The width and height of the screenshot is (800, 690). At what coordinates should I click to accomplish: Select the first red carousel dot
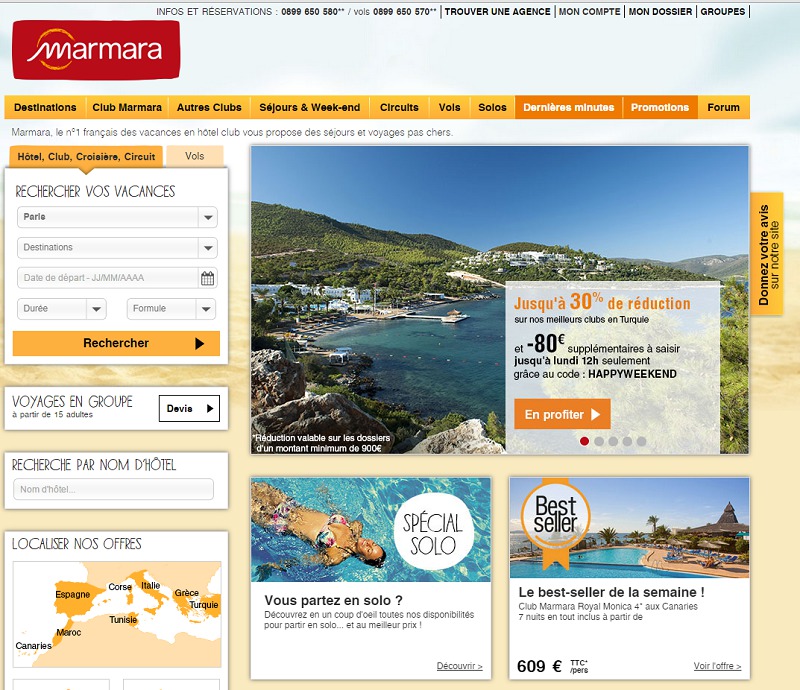pyautogui.click(x=585, y=441)
